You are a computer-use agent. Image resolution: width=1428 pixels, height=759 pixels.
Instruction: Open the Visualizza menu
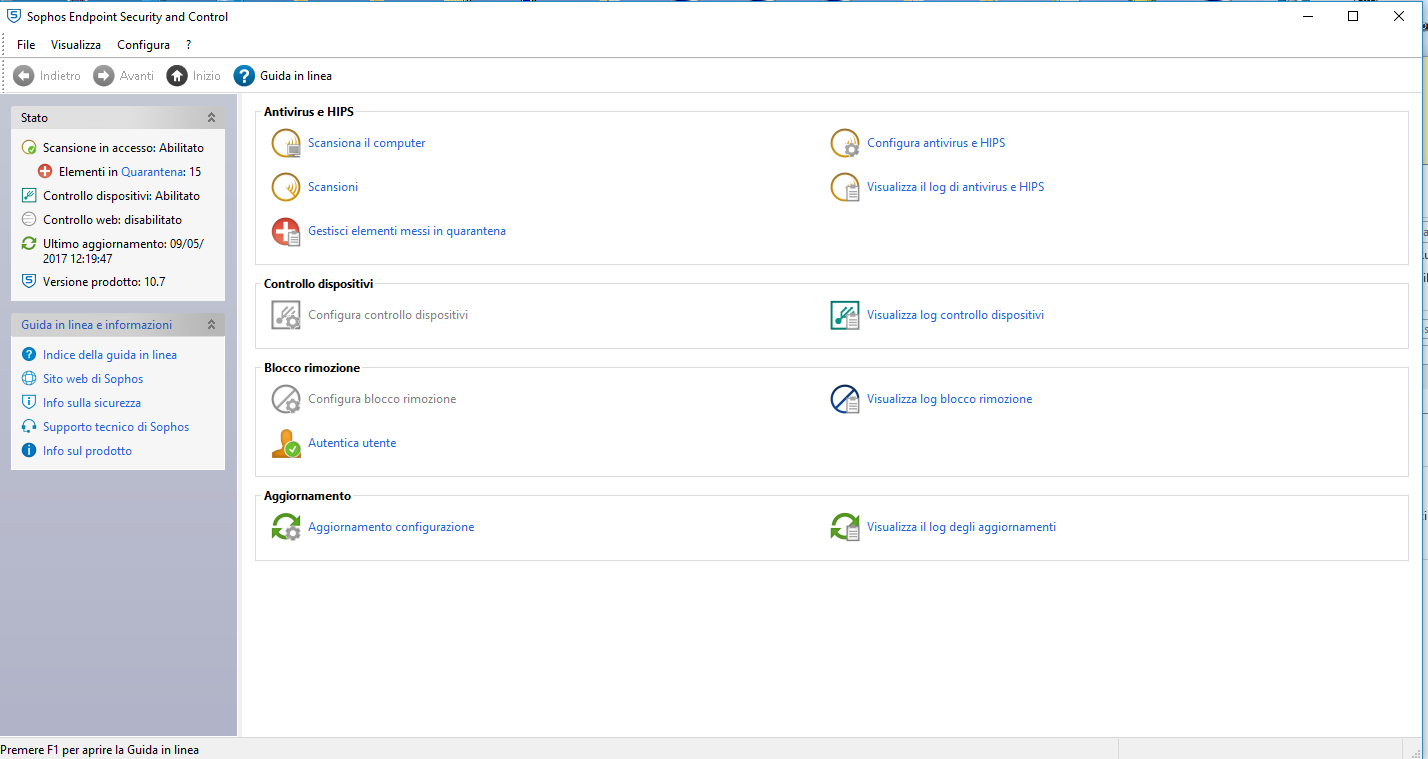coord(76,45)
